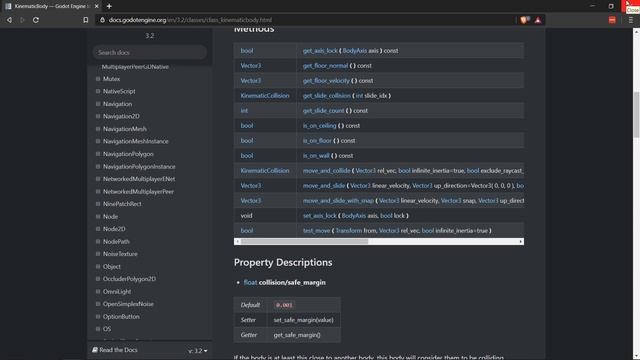640x360 pixels.
Task: Click the table's scroll-left arrow
Action: (x=237, y=242)
